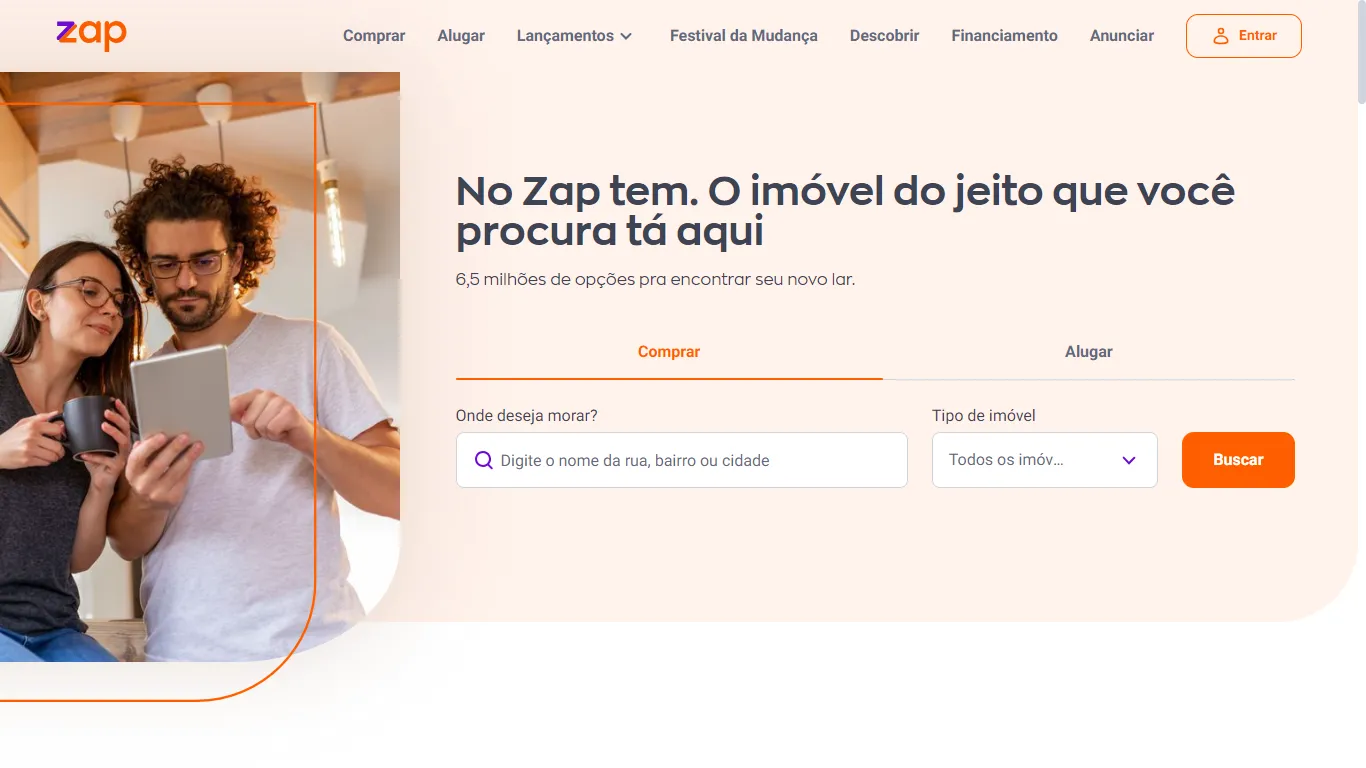Open Comprar in the top navigation

(374, 36)
